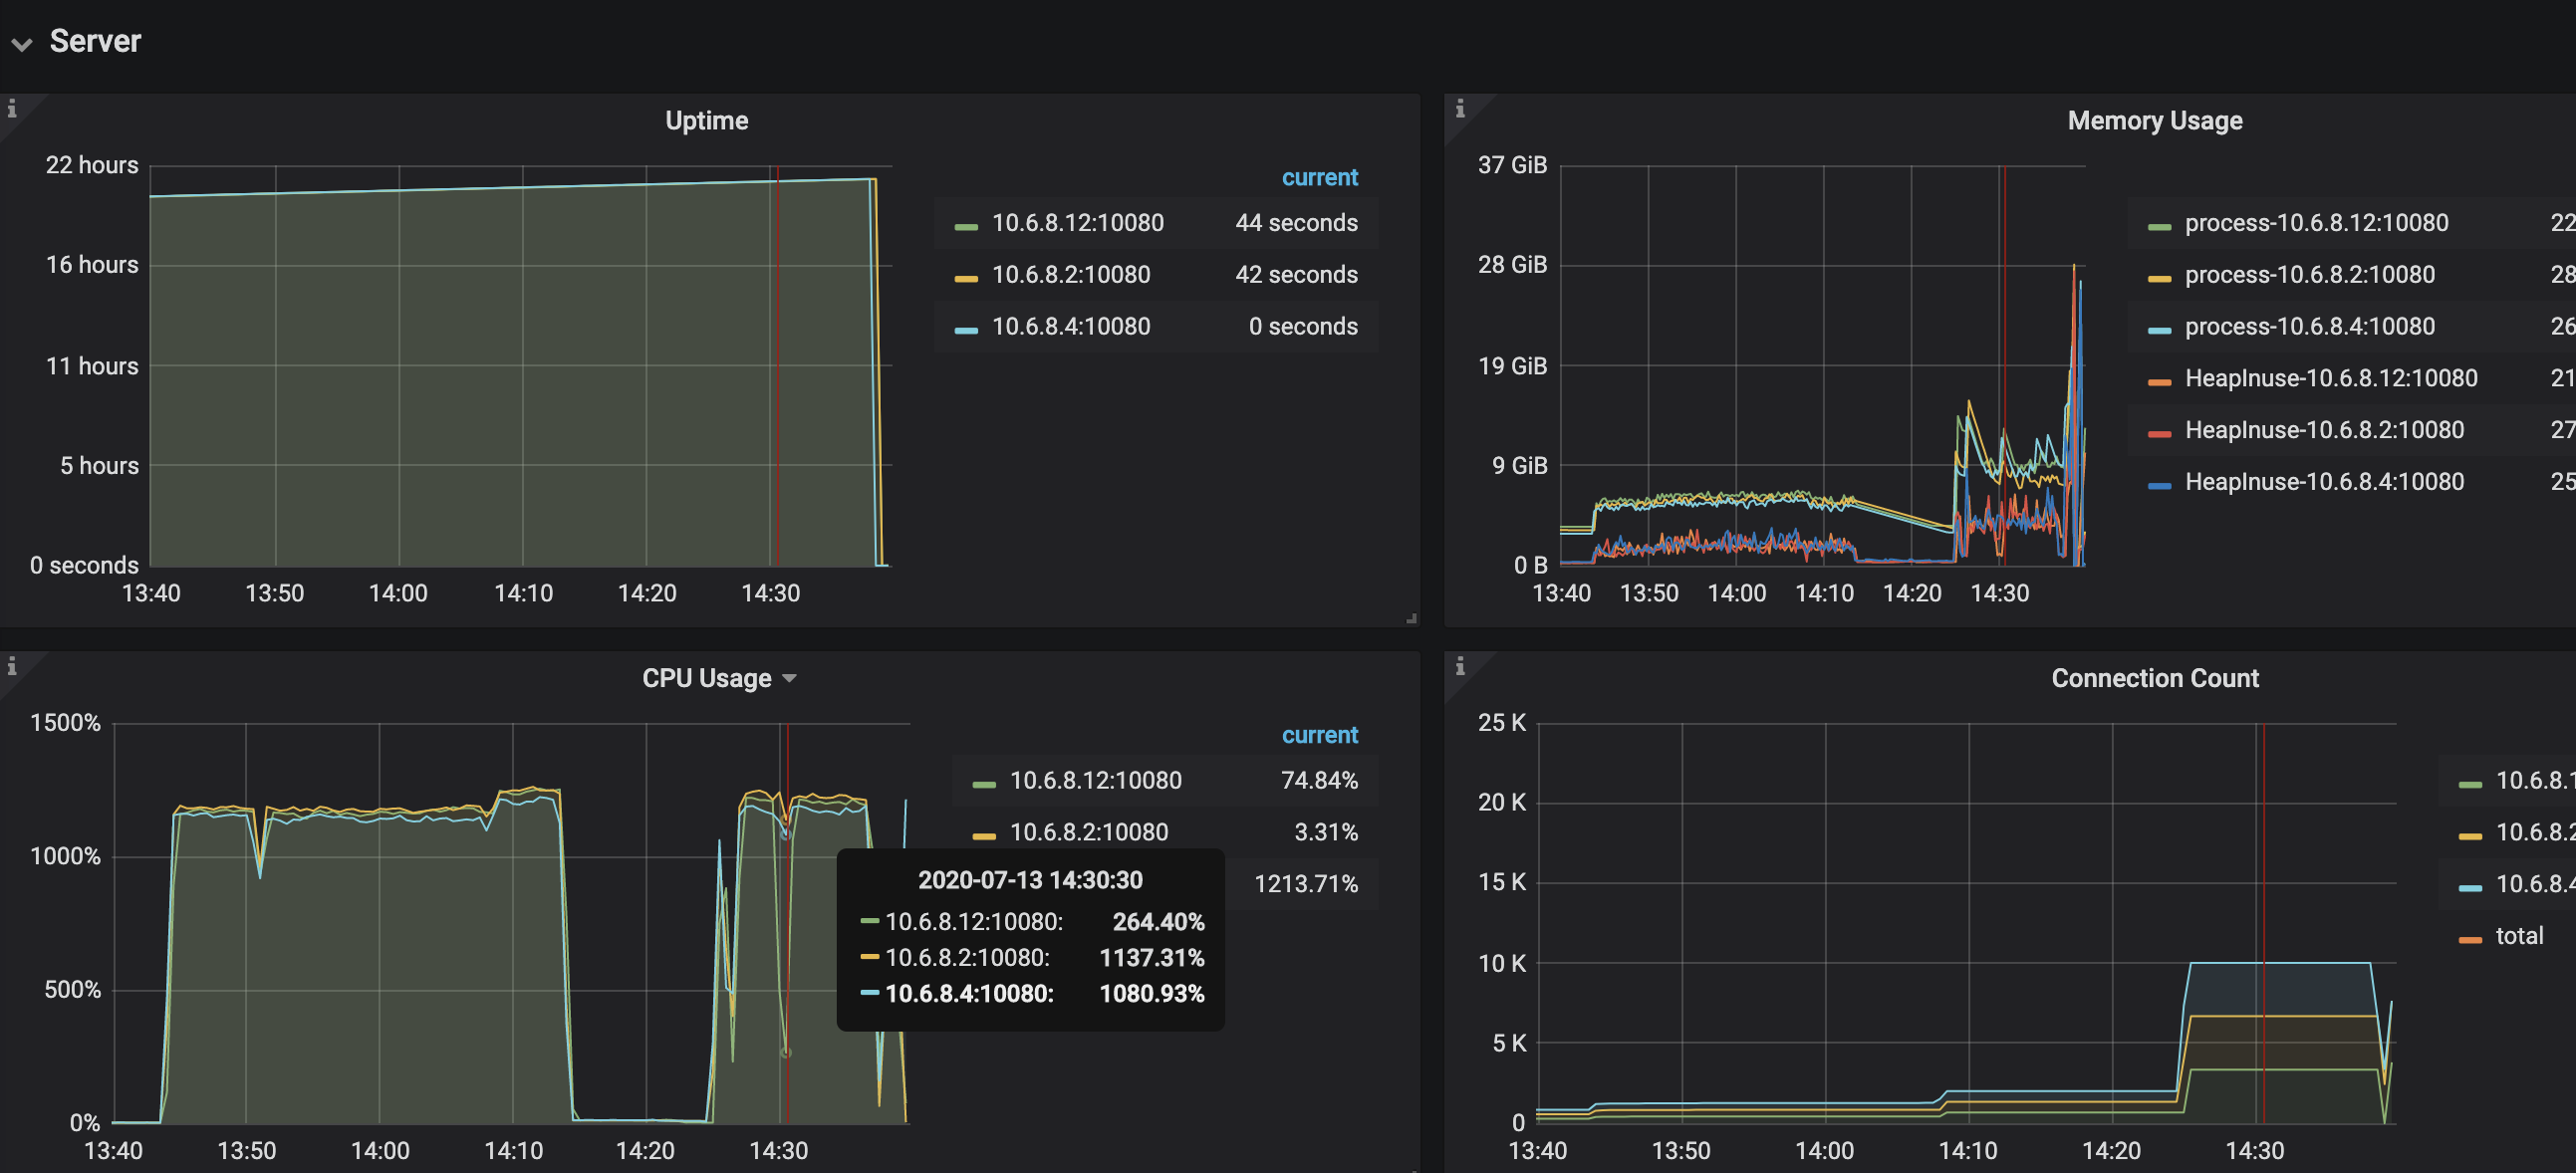This screenshot has height=1173, width=2576.
Task: Sort CPU Usage legend by current column
Action: pos(1319,735)
